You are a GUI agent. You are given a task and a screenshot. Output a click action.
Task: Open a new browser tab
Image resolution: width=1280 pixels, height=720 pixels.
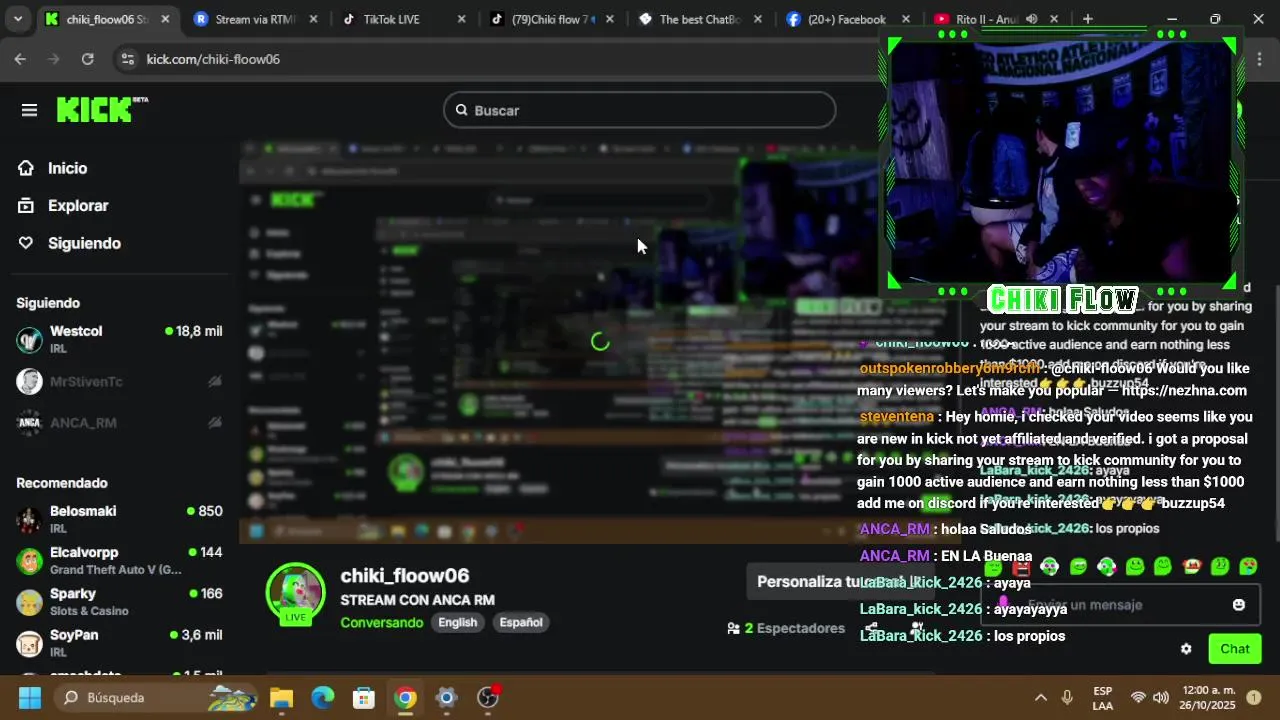tap(1088, 19)
